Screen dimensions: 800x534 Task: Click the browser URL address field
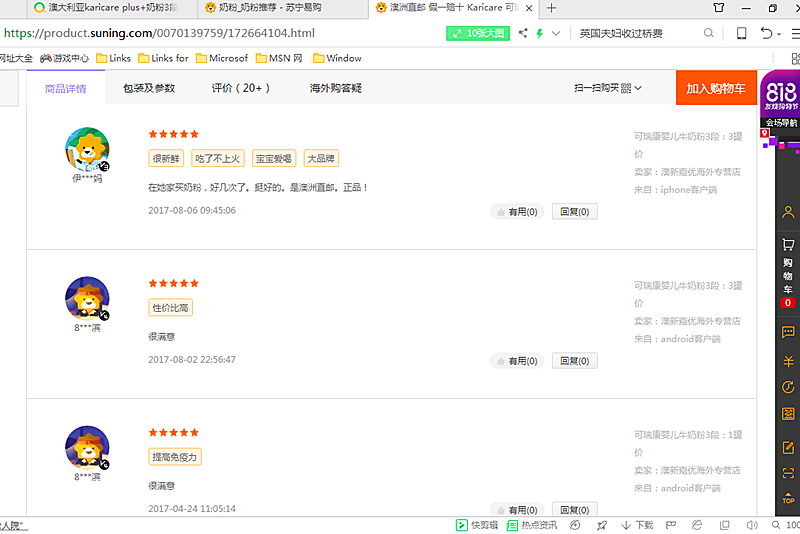[220, 33]
